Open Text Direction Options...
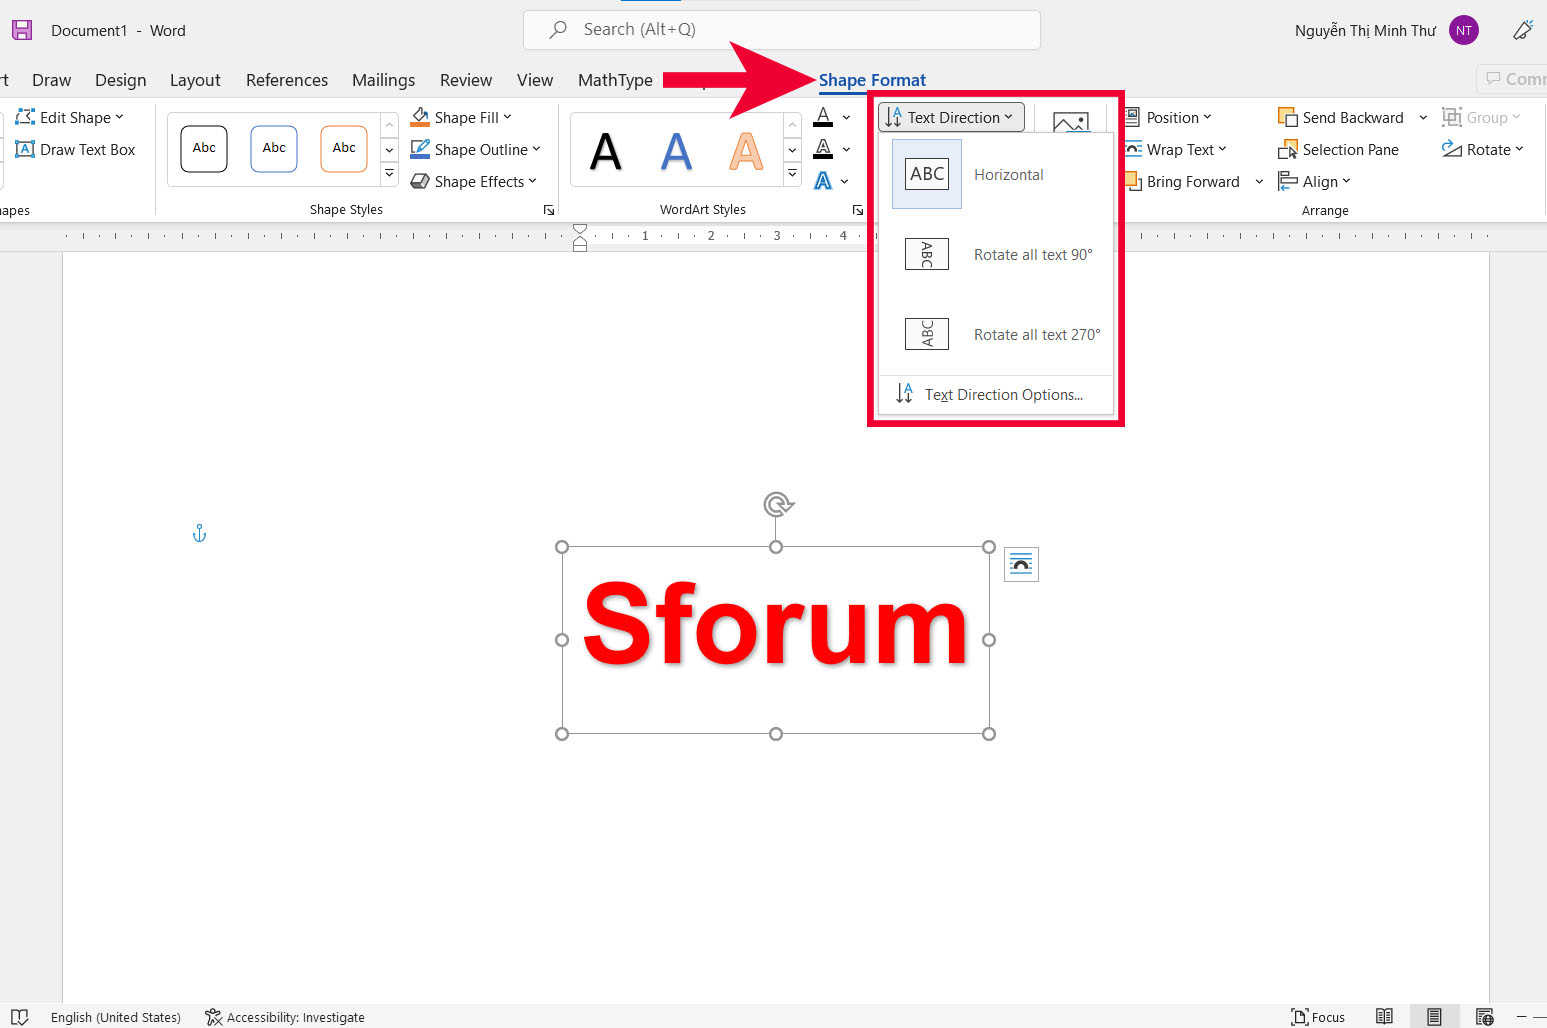Image resolution: width=1547 pixels, height=1028 pixels. point(995,394)
